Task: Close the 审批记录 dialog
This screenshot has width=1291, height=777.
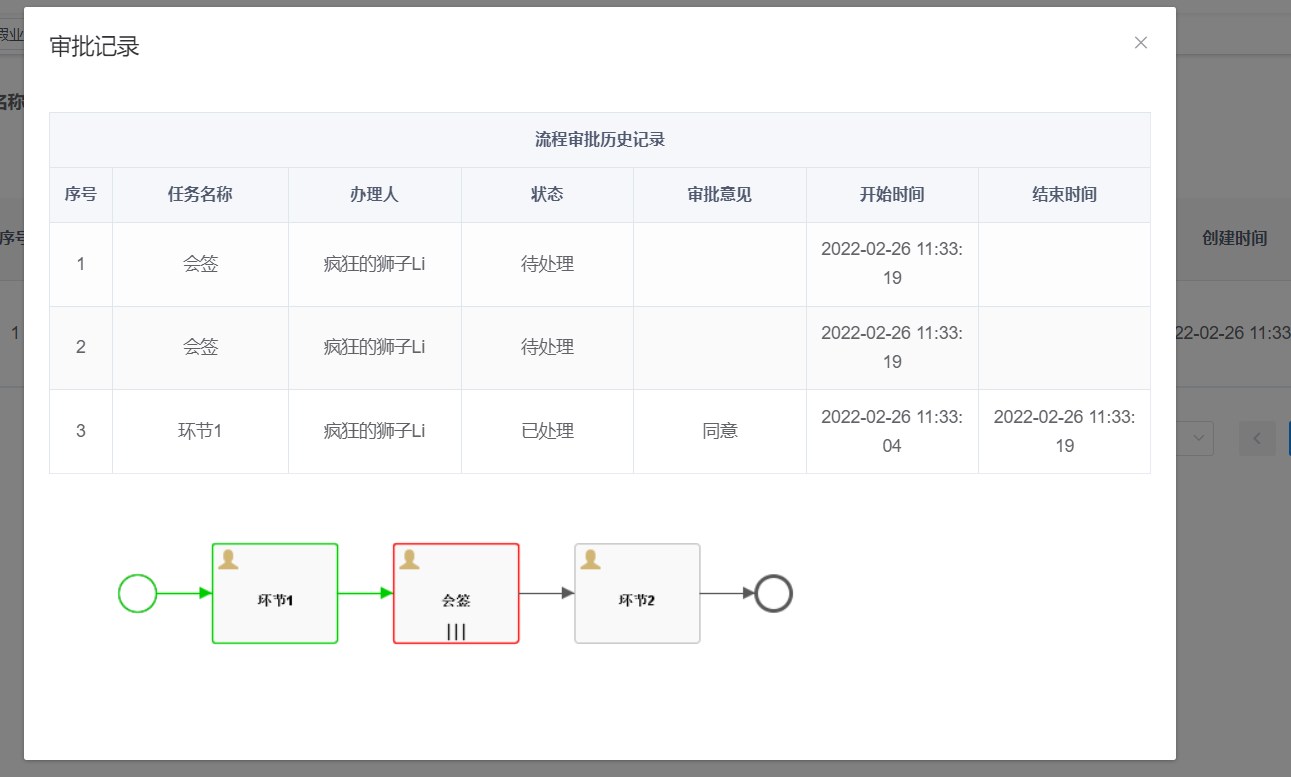Action: (x=1140, y=43)
